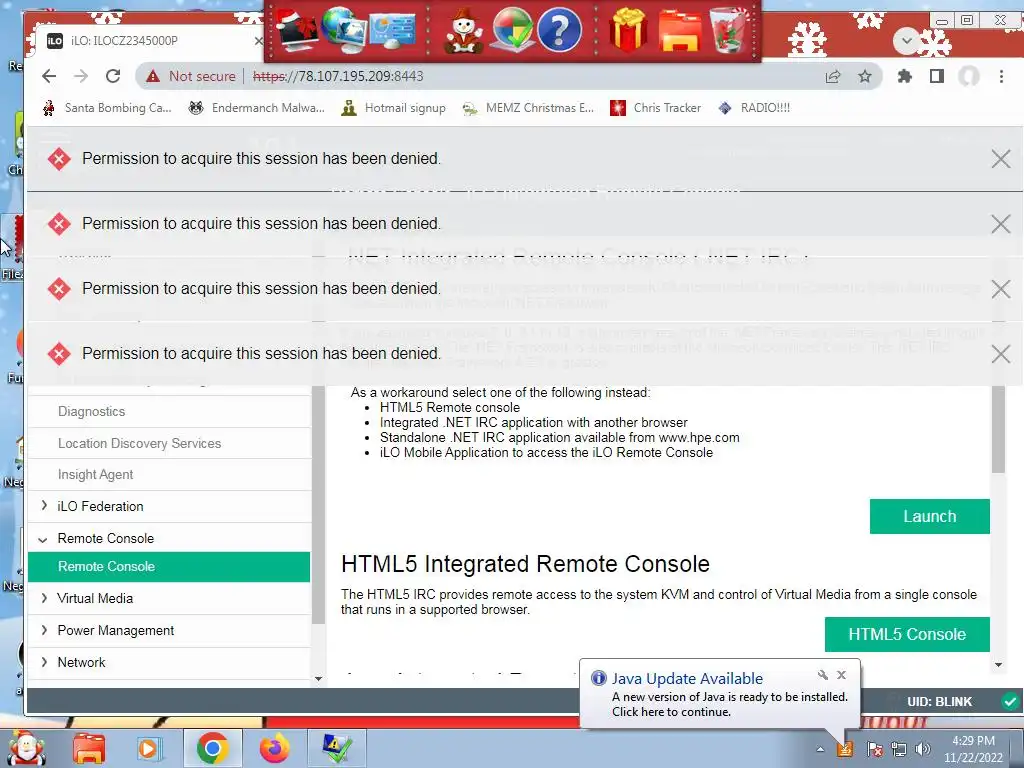Toggle the Chrome side panel icon
Image resolution: width=1024 pixels, height=768 pixels.
click(936, 76)
